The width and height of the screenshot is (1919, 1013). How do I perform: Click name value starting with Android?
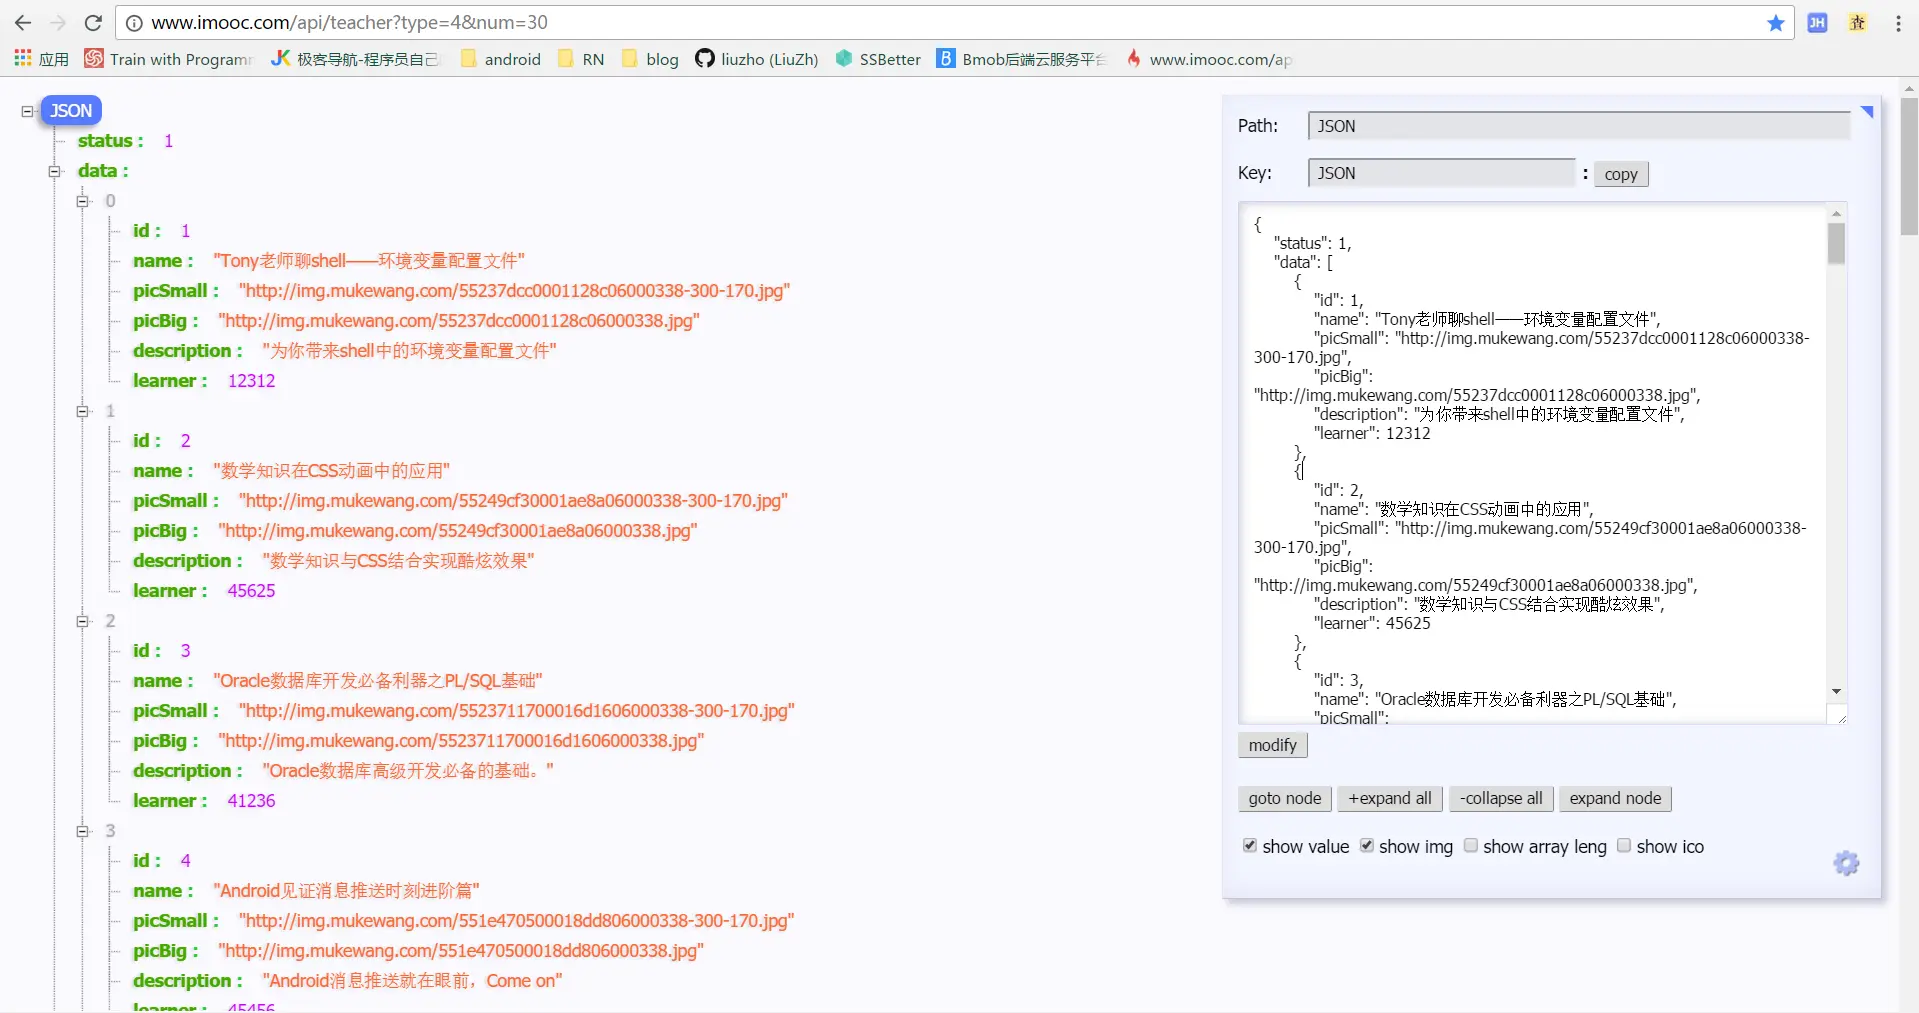coord(346,891)
